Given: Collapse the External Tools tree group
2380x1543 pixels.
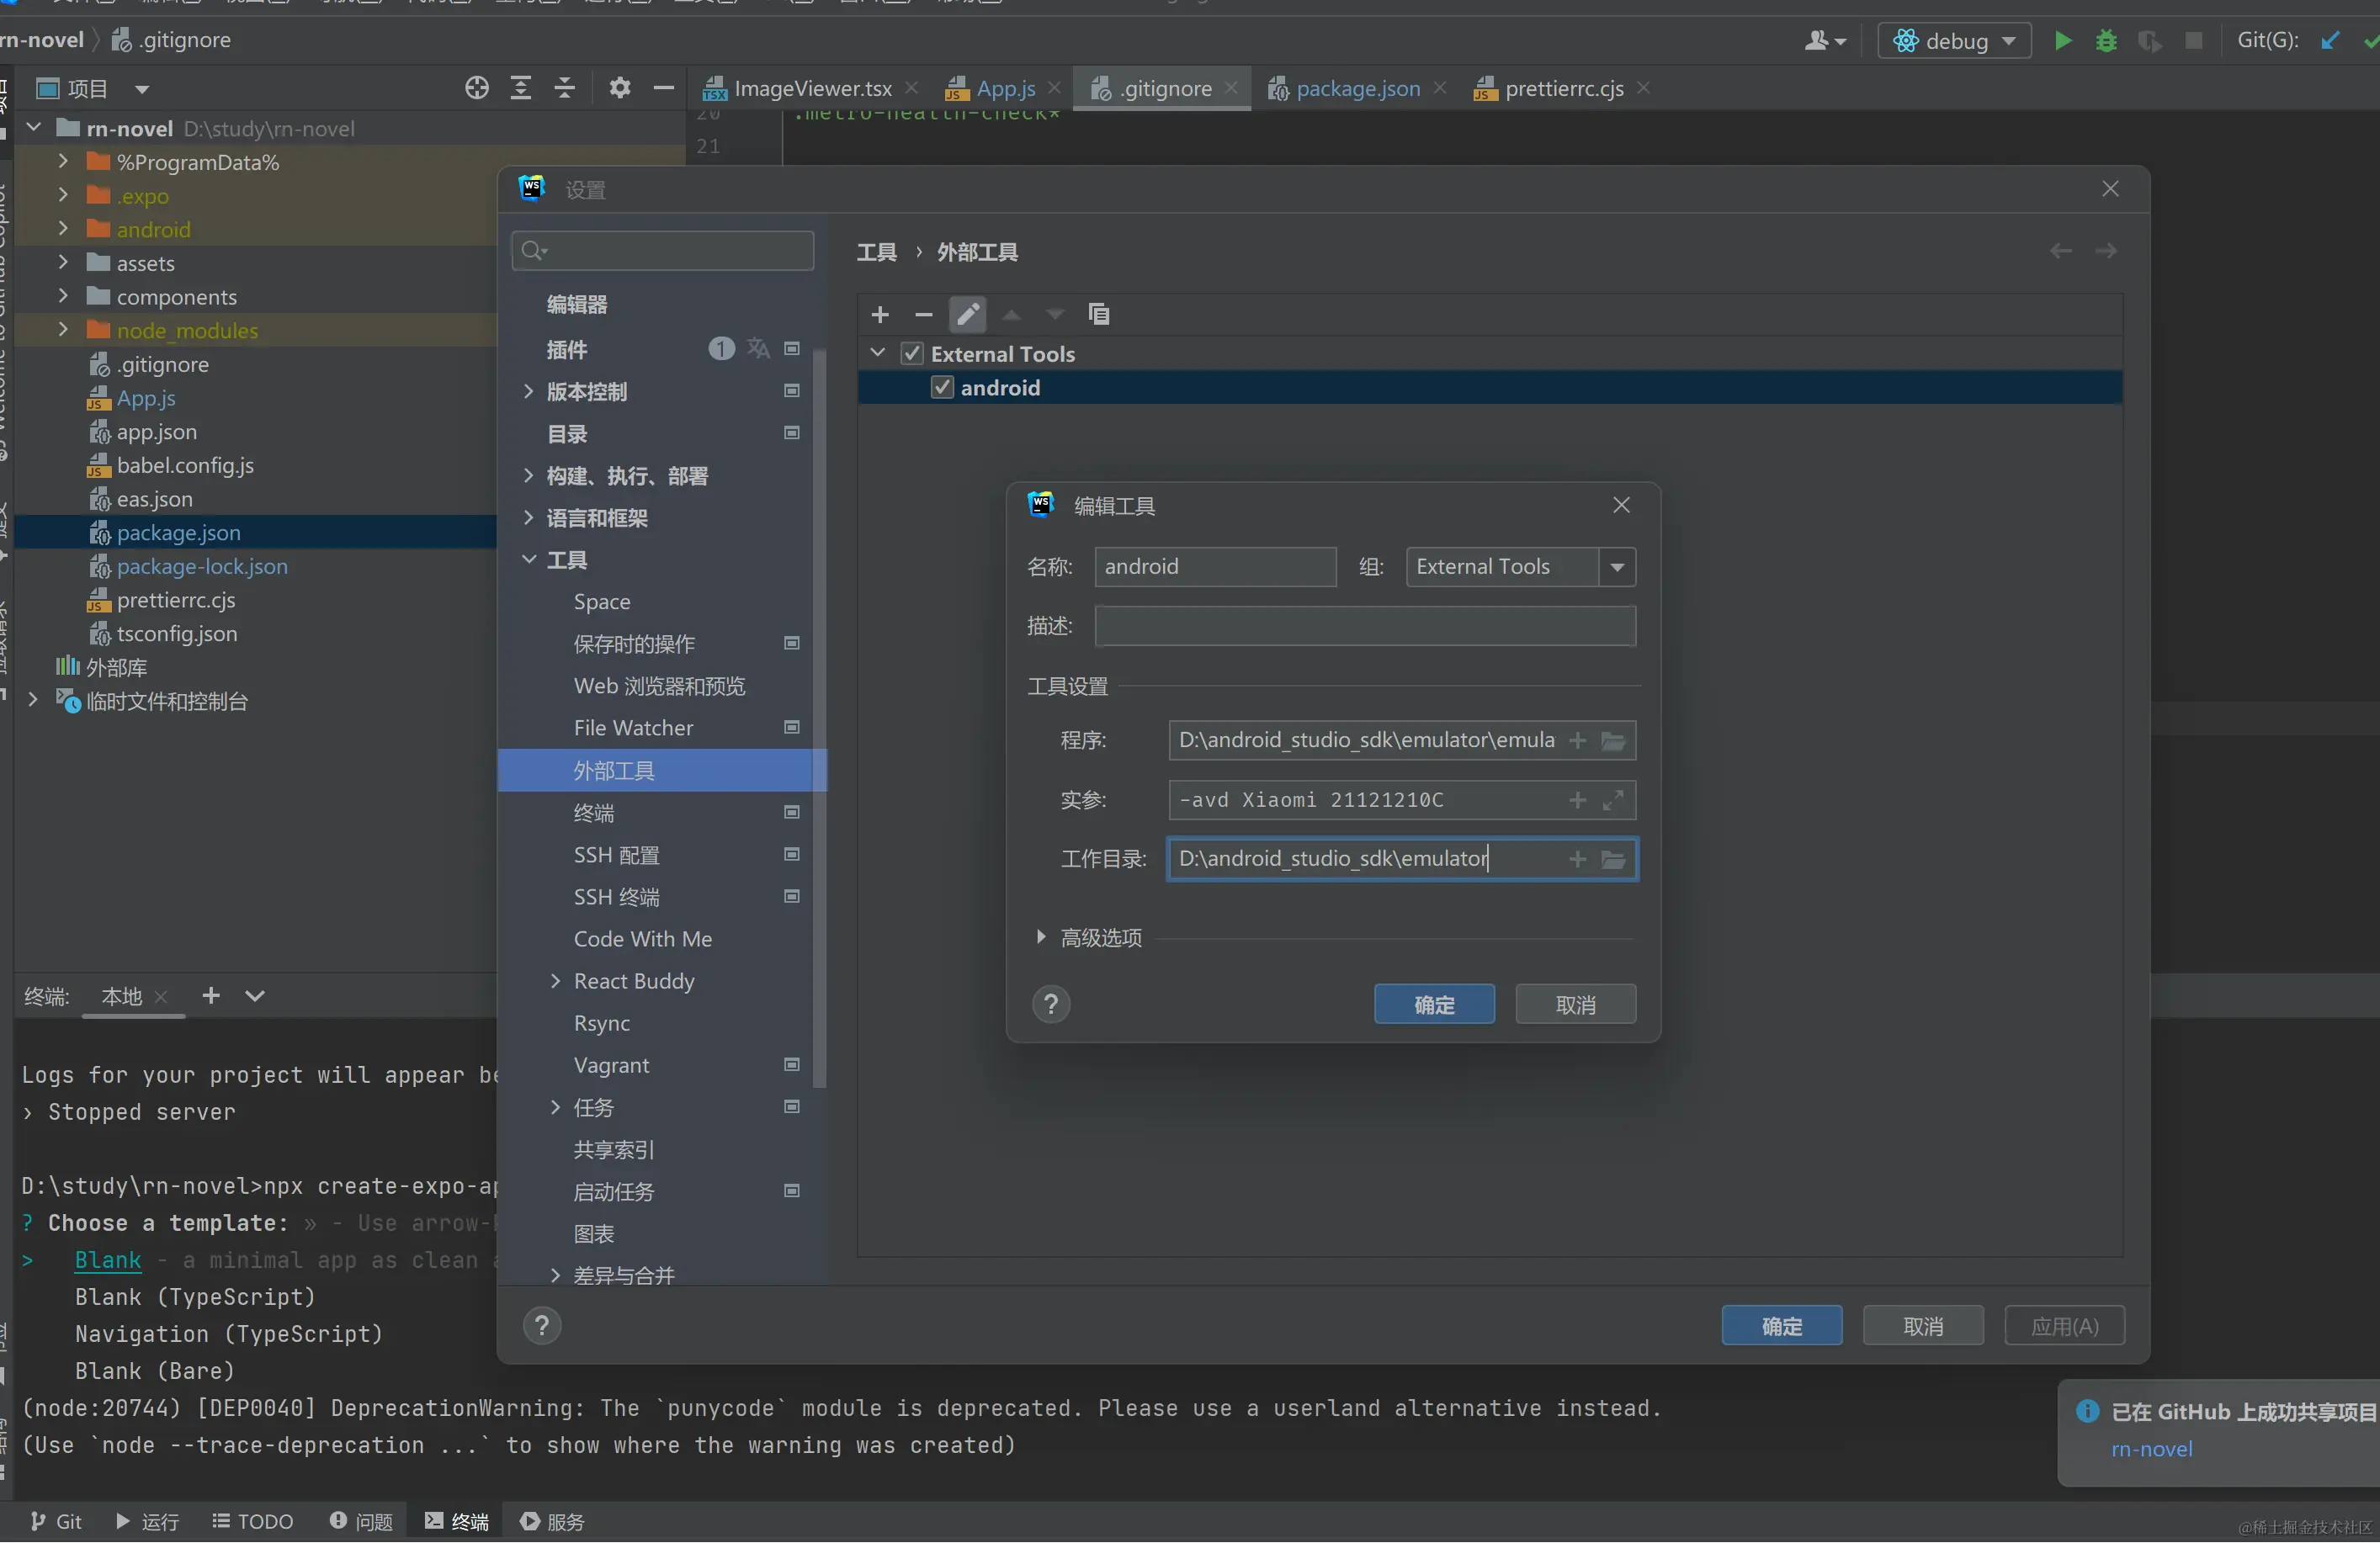Looking at the screenshot, I should [878, 353].
